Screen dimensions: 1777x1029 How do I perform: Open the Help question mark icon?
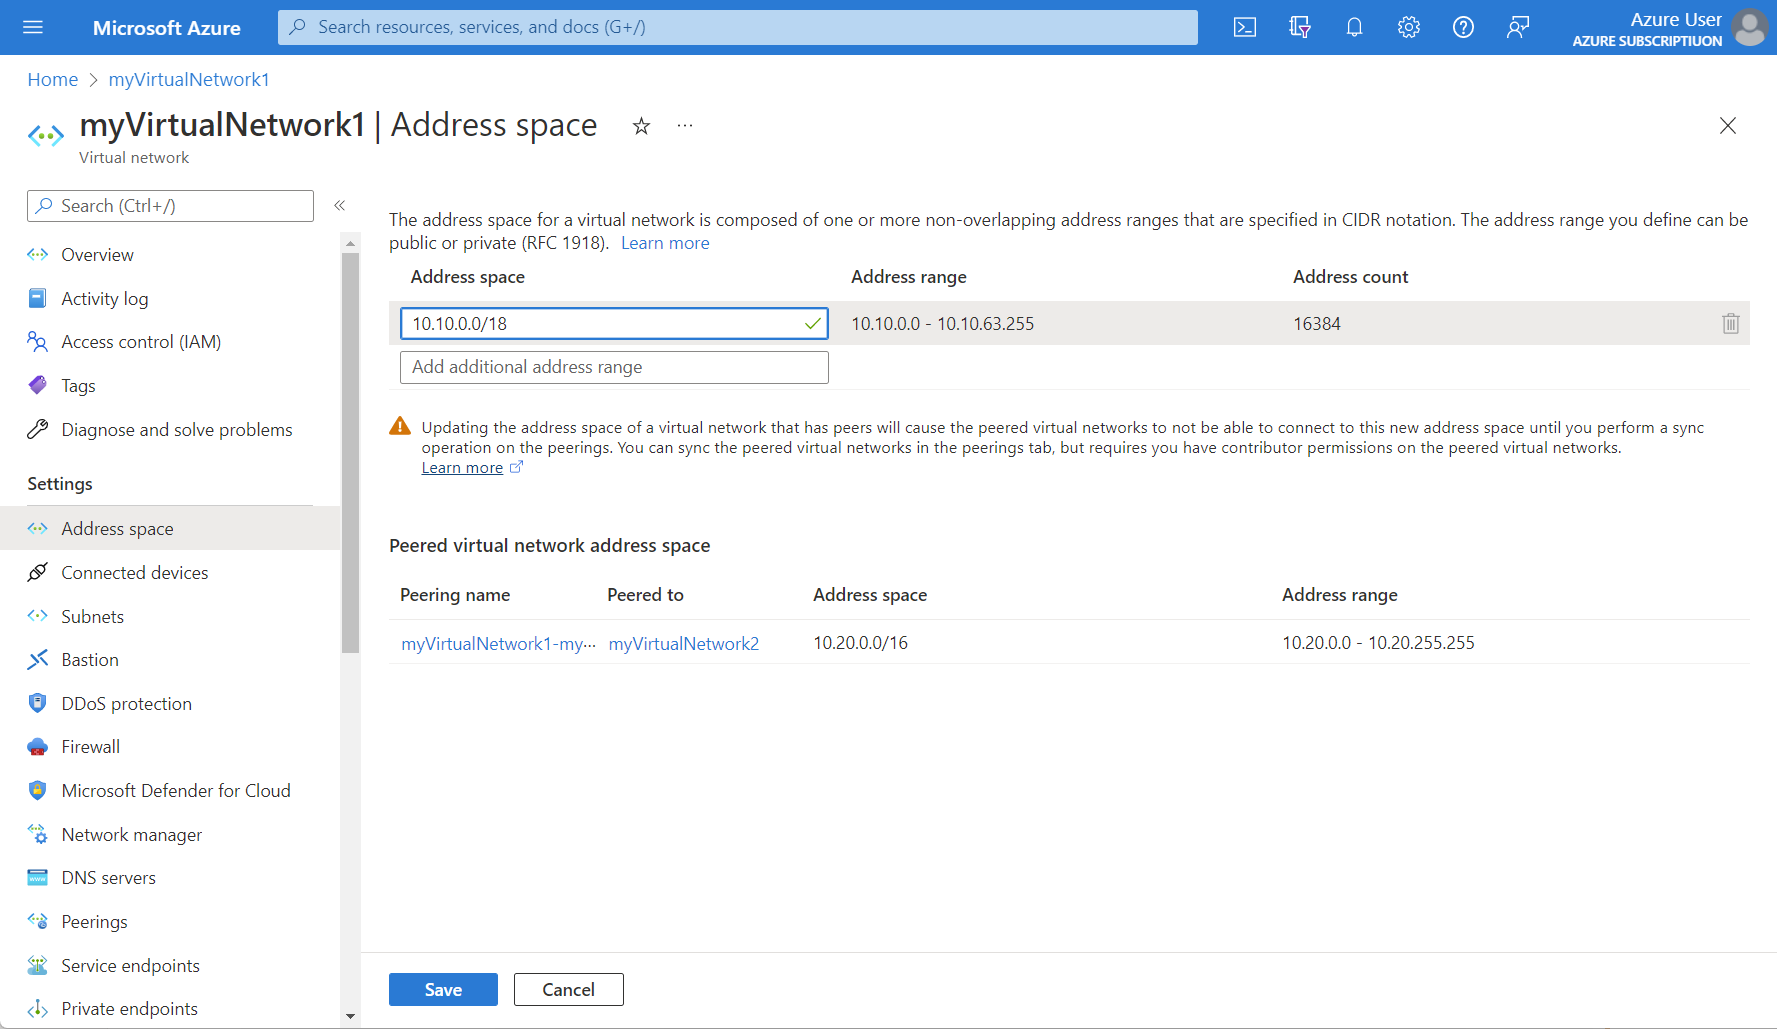pyautogui.click(x=1463, y=27)
